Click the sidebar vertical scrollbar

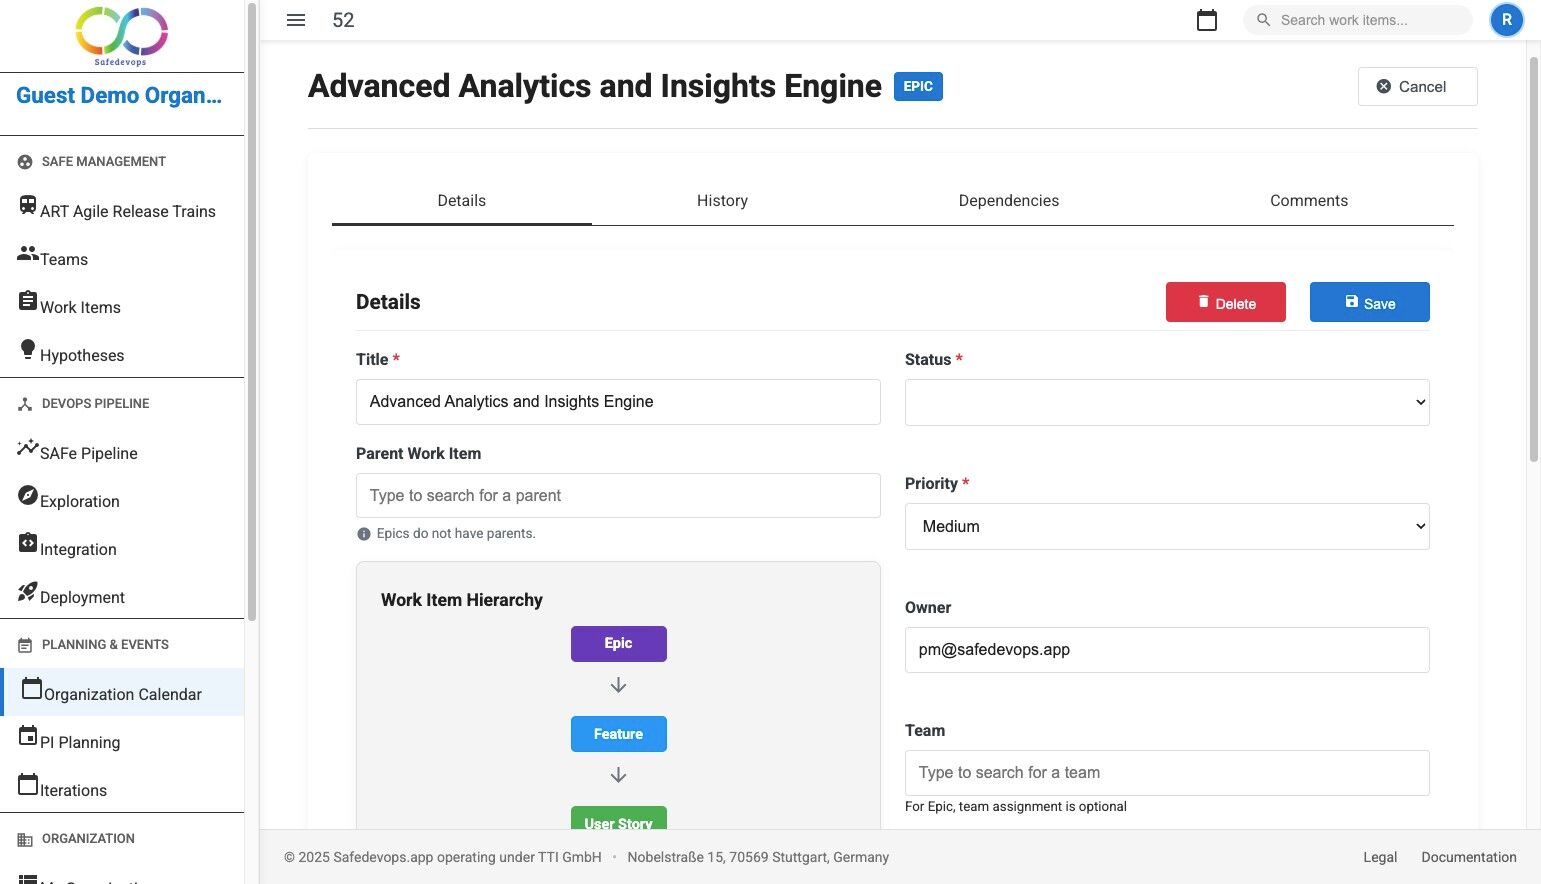(252, 310)
